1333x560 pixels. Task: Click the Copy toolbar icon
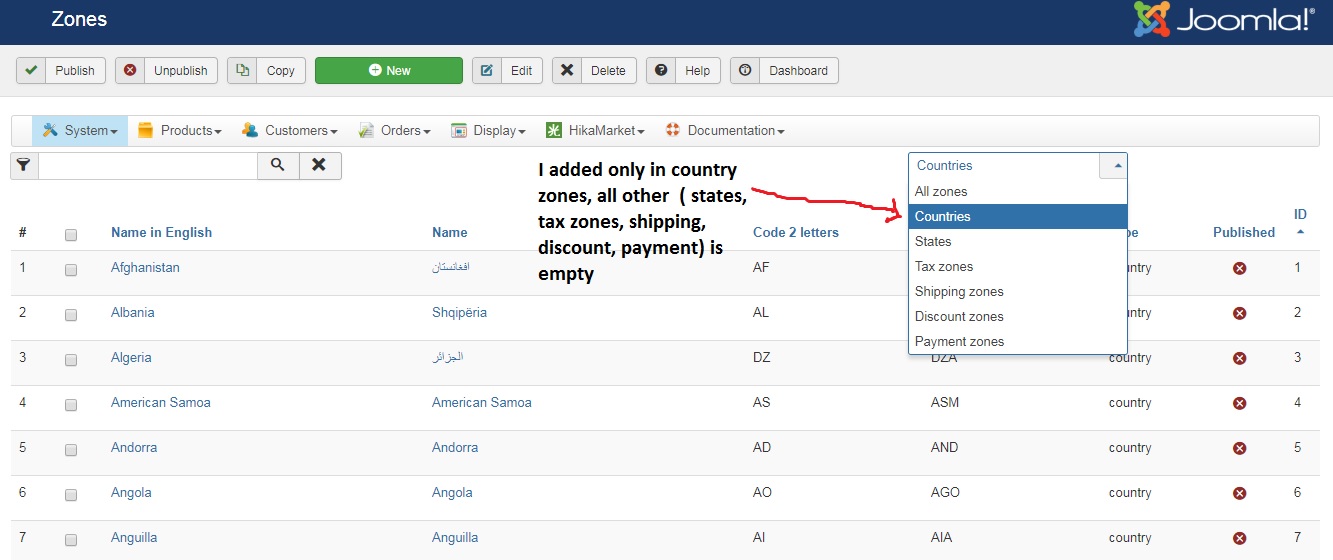coord(242,70)
